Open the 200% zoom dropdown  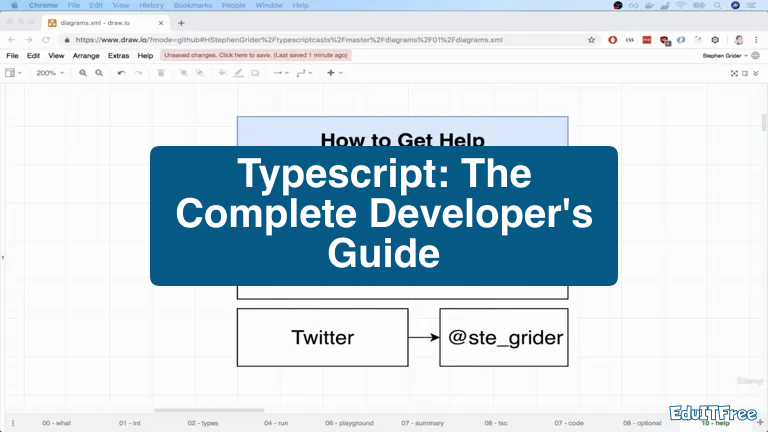pos(50,73)
